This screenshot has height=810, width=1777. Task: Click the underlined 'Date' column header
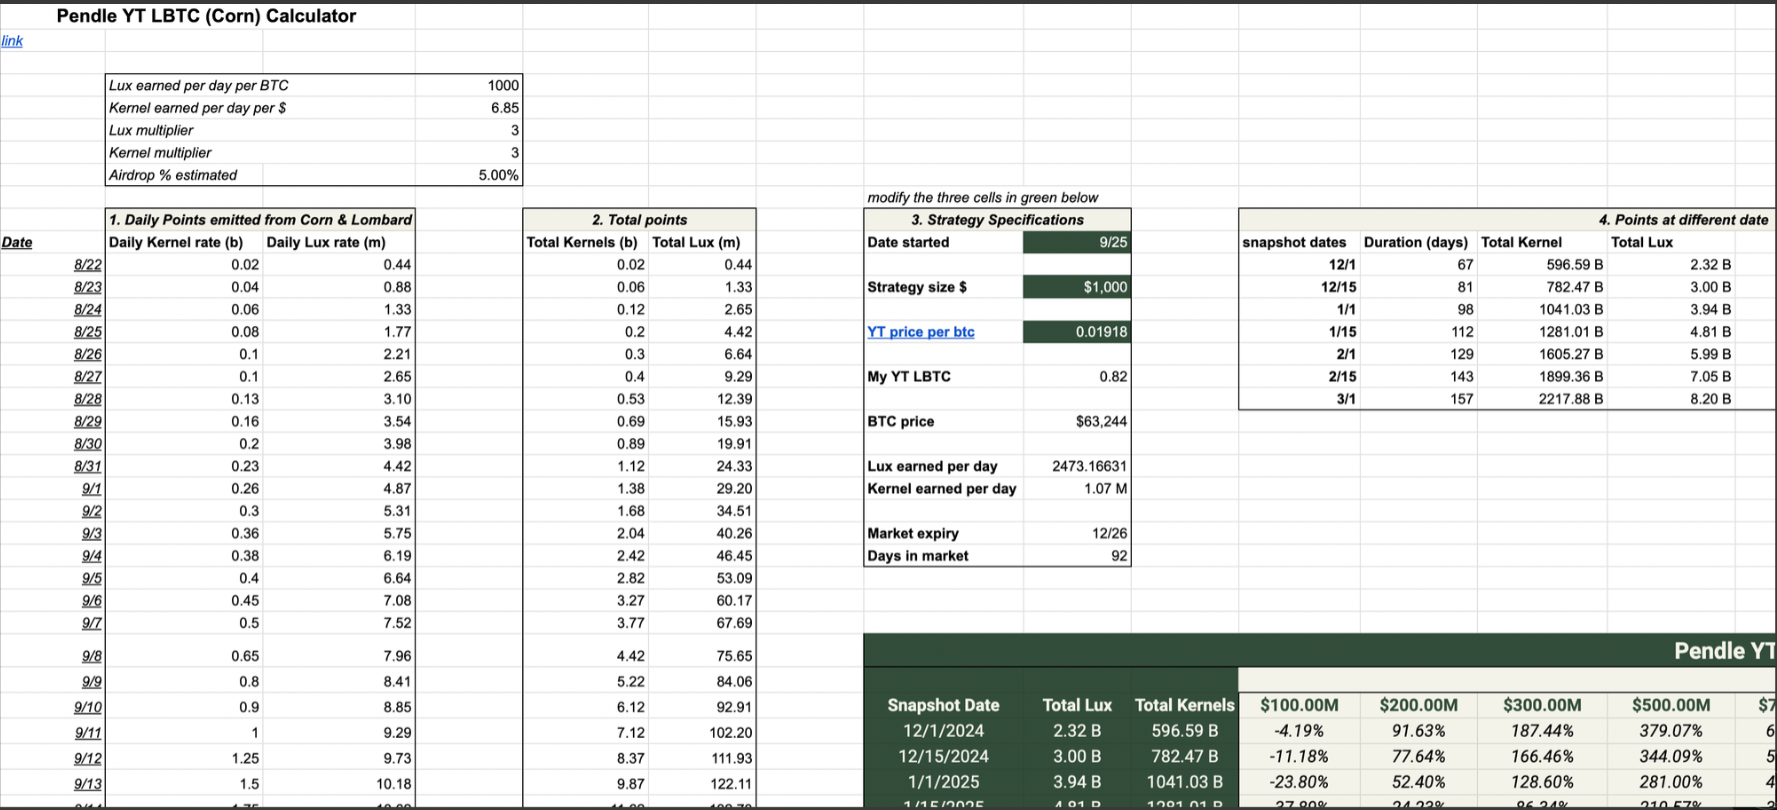click(x=17, y=242)
